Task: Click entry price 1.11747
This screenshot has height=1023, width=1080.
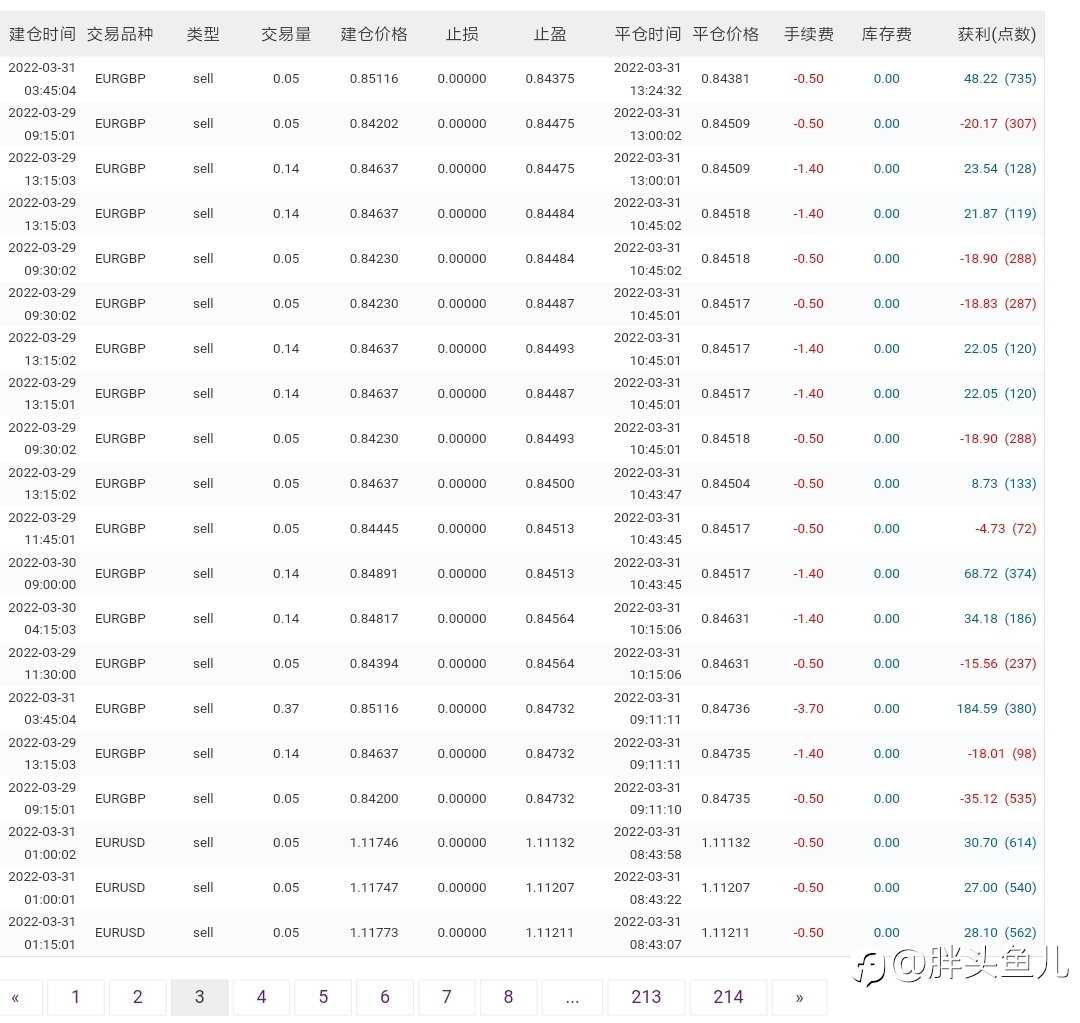Action: pyautogui.click(x=374, y=887)
